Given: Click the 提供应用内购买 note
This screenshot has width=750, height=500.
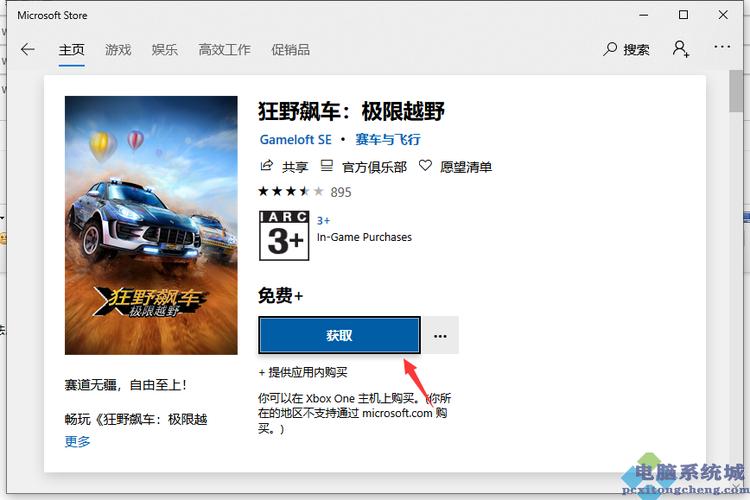Looking at the screenshot, I should pyautogui.click(x=303, y=372).
